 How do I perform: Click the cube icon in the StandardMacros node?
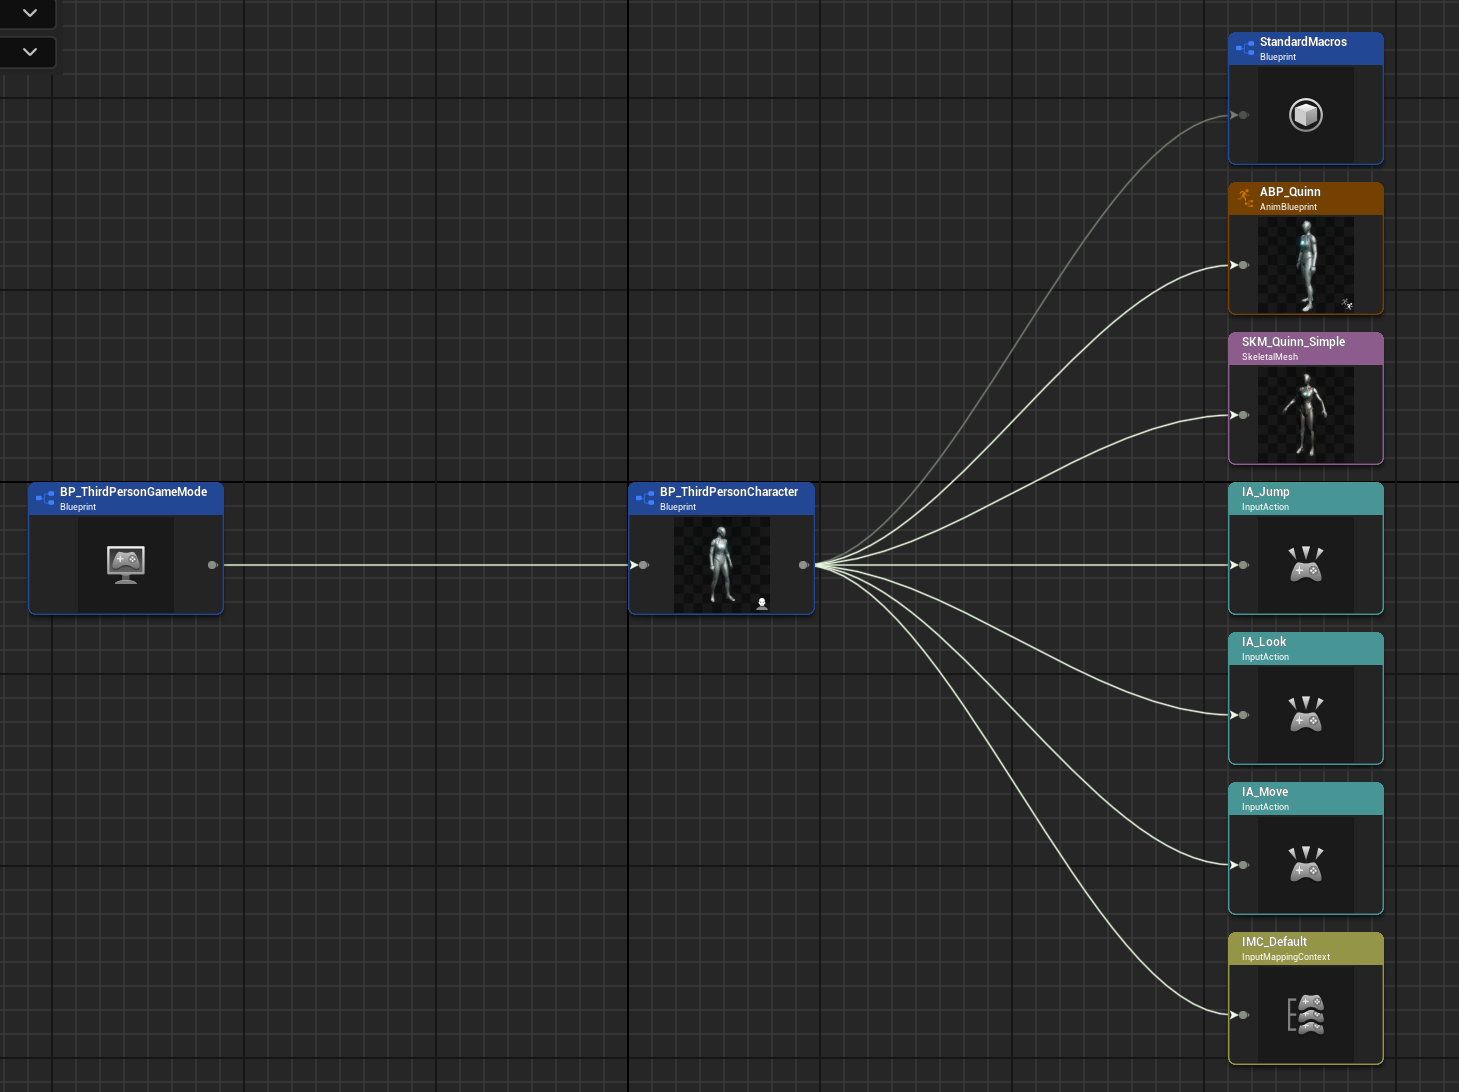click(x=1306, y=115)
